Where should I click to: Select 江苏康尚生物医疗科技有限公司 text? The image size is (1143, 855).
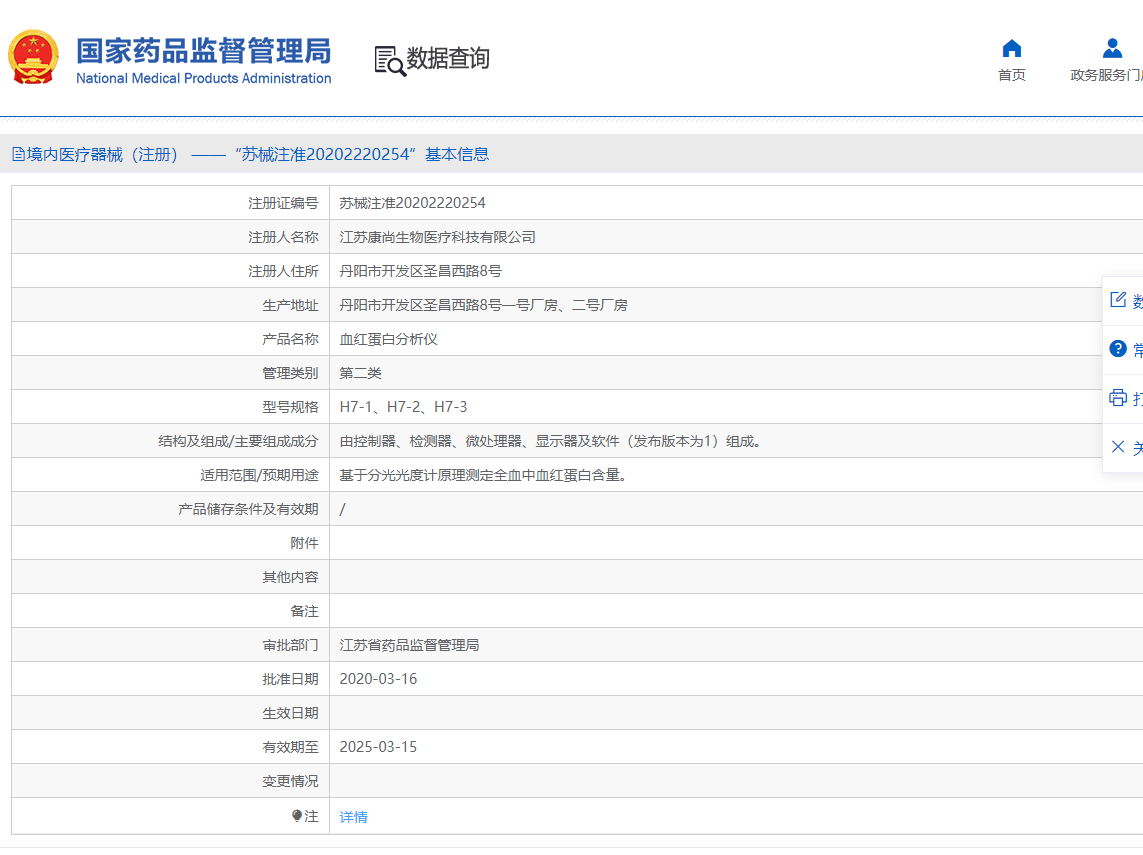coord(437,237)
